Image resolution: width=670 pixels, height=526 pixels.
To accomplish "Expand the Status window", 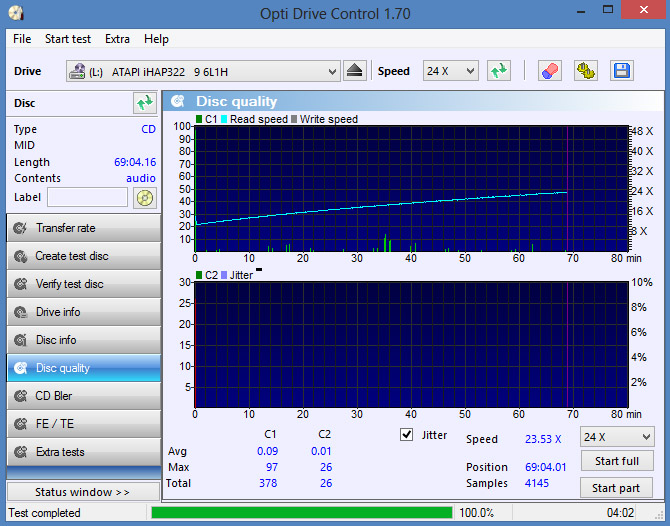I will (x=83, y=492).
